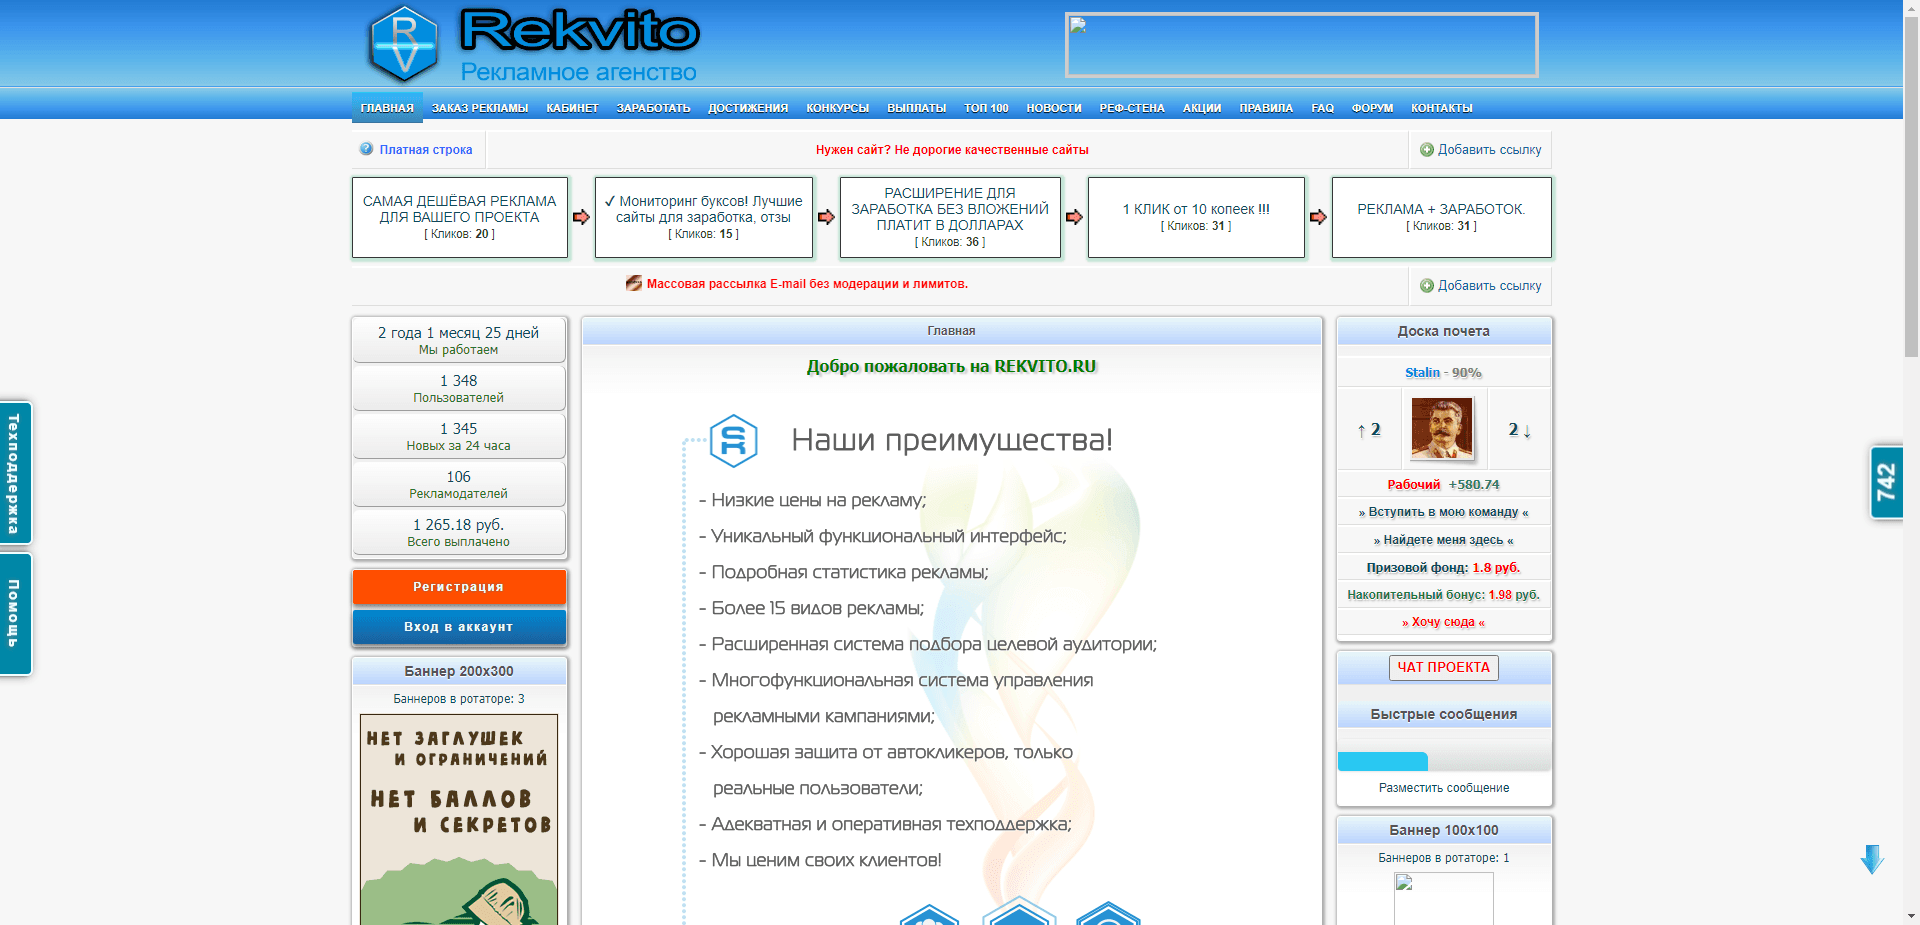Click the blue down-arrow at bottom right
This screenshot has width=1920, height=925.
(x=1870, y=858)
